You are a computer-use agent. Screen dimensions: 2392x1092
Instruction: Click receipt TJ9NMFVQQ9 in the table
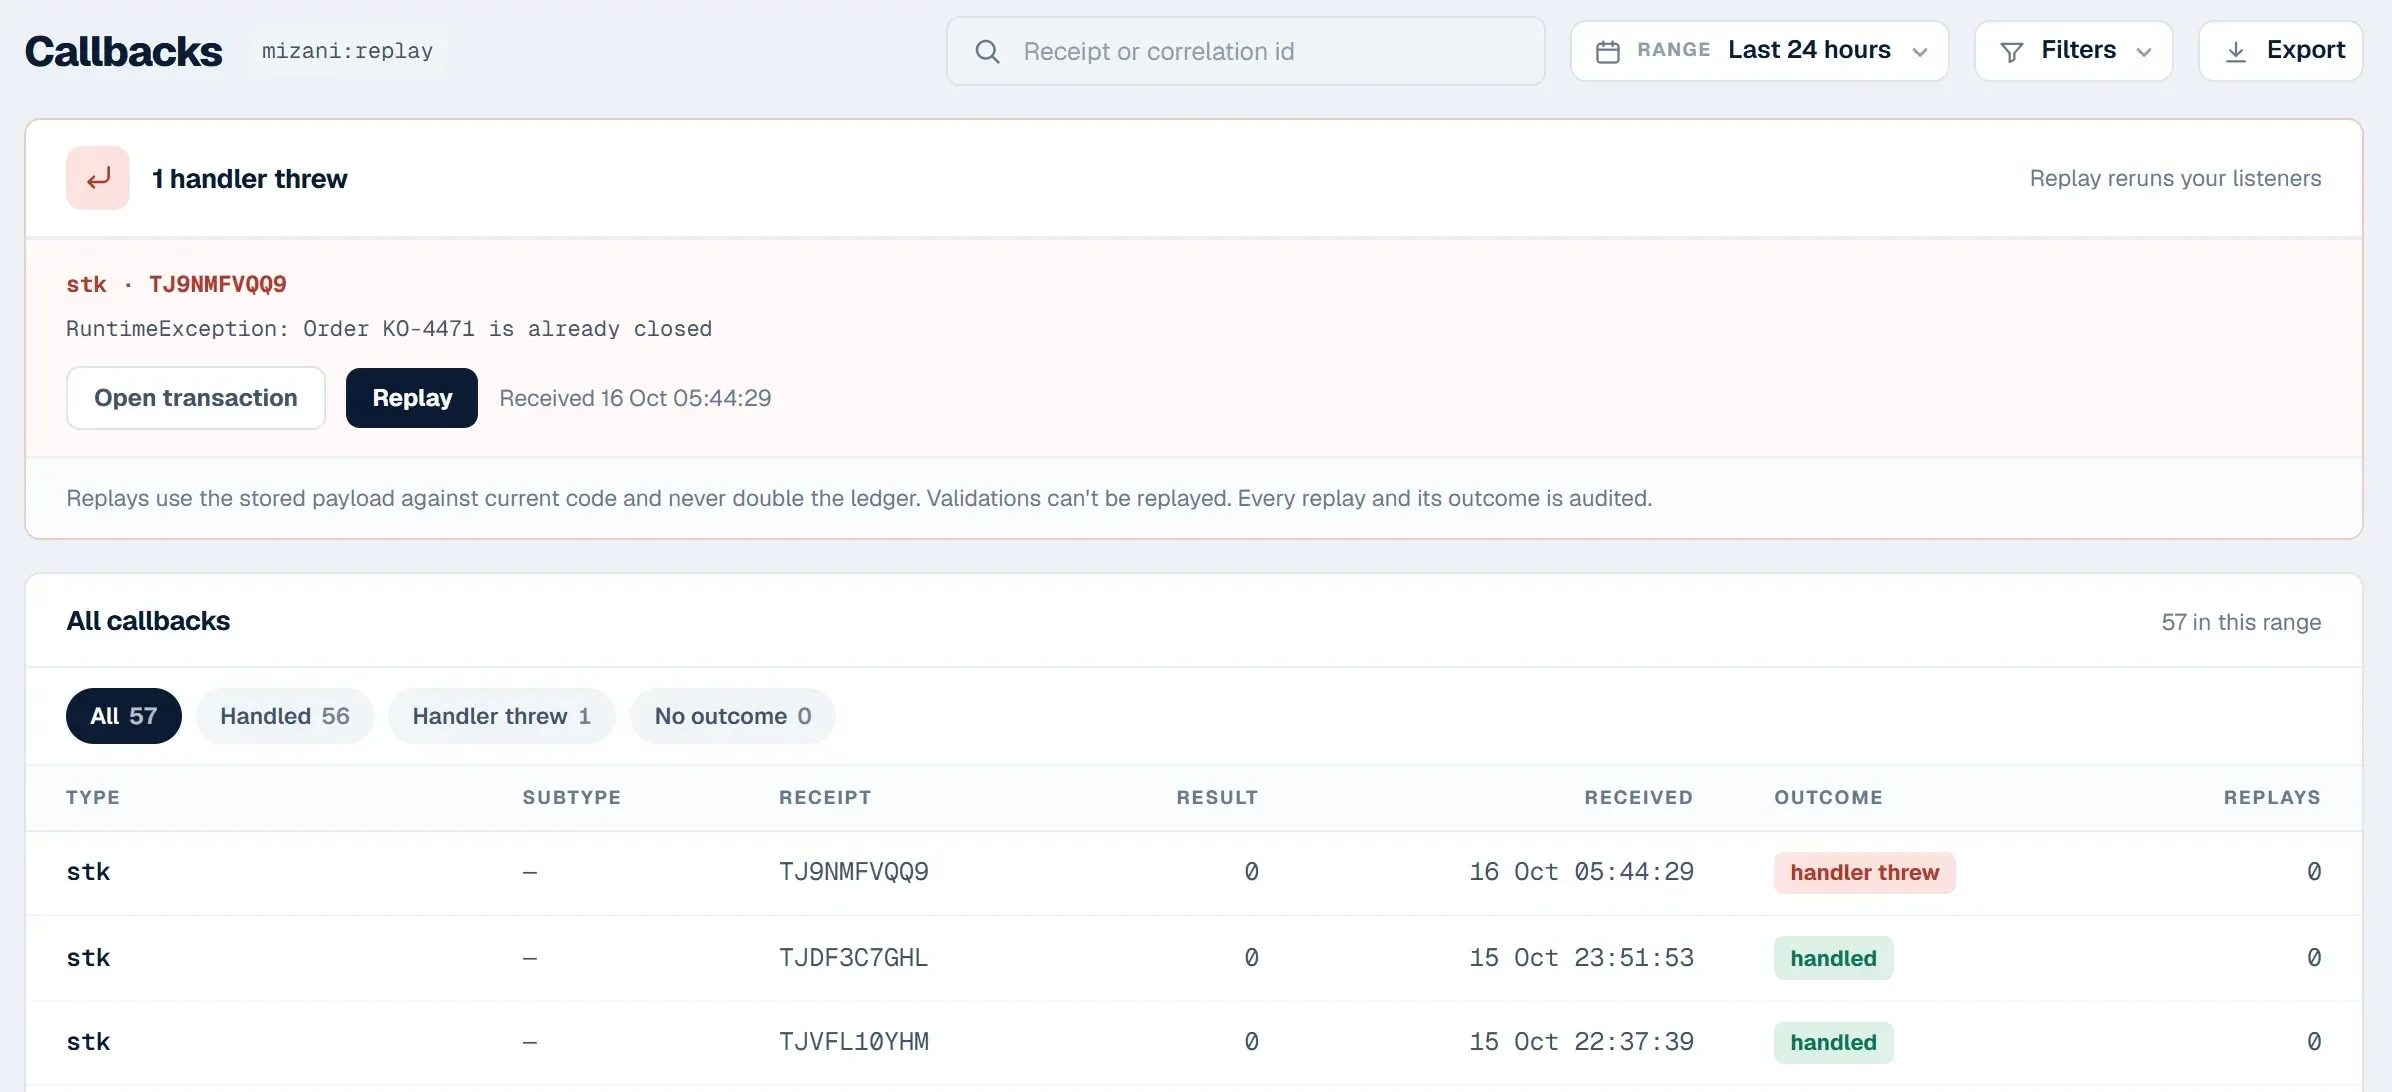tap(854, 872)
